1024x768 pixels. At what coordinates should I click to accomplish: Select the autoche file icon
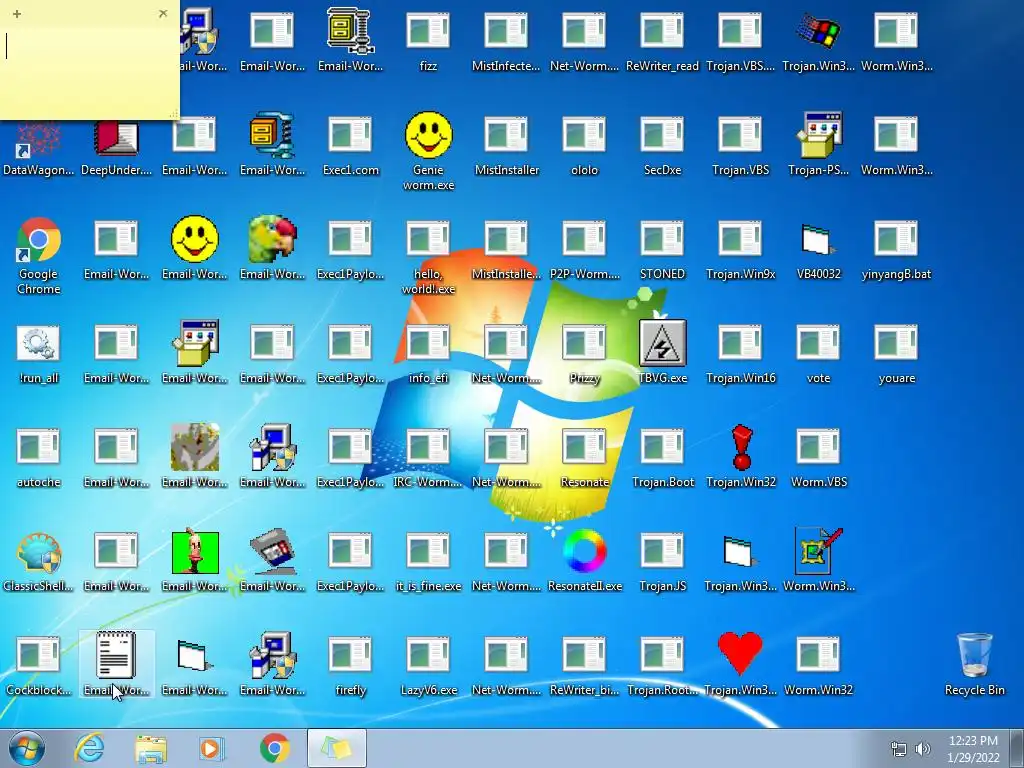pyautogui.click(x=39, y=447)
